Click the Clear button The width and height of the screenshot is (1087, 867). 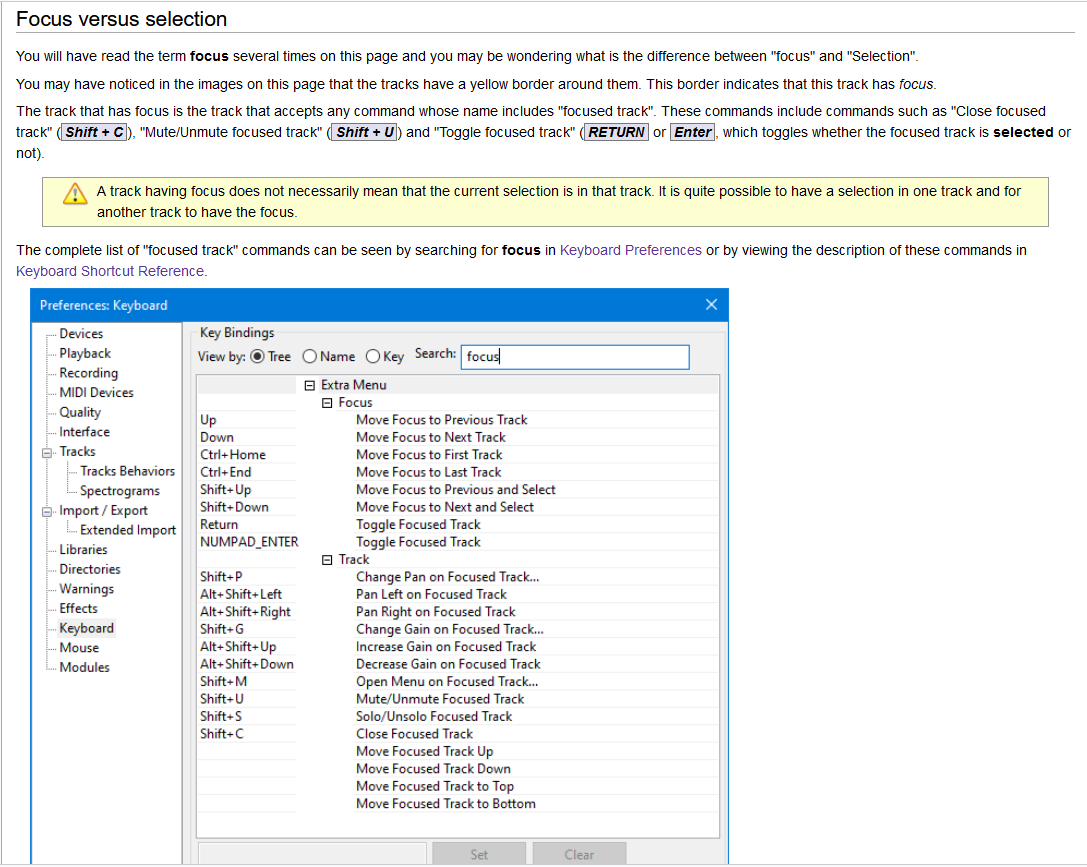[579, 853]
